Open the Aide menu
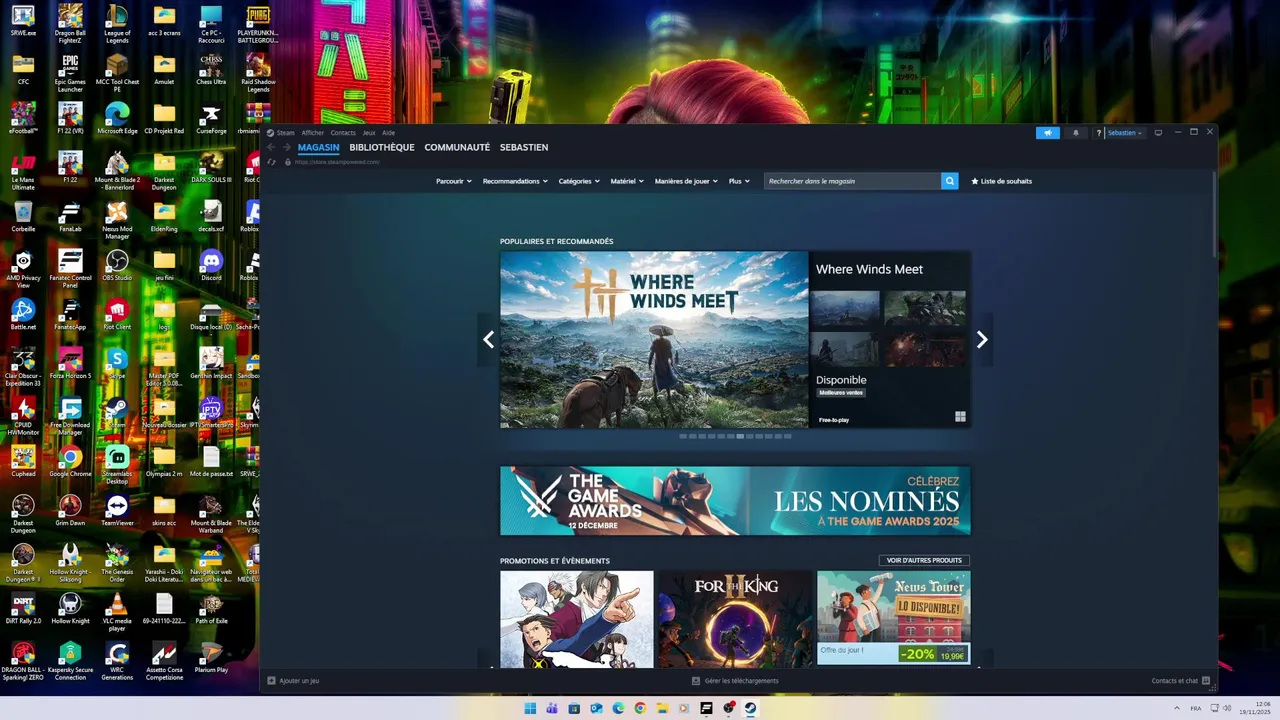The width and height of the screenshot is (1280, 720). click(388, 133)
